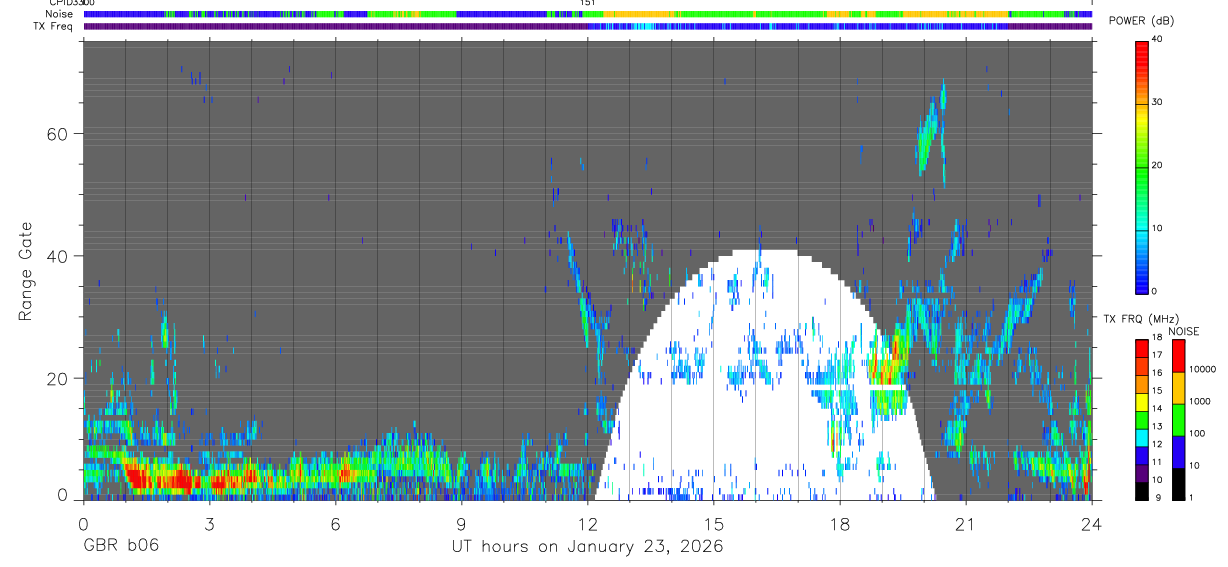The image size is (1228, 567).
Task: Click the TX Freq colored strip above plot
Action: pyautogui.click(x=588, y=26)
